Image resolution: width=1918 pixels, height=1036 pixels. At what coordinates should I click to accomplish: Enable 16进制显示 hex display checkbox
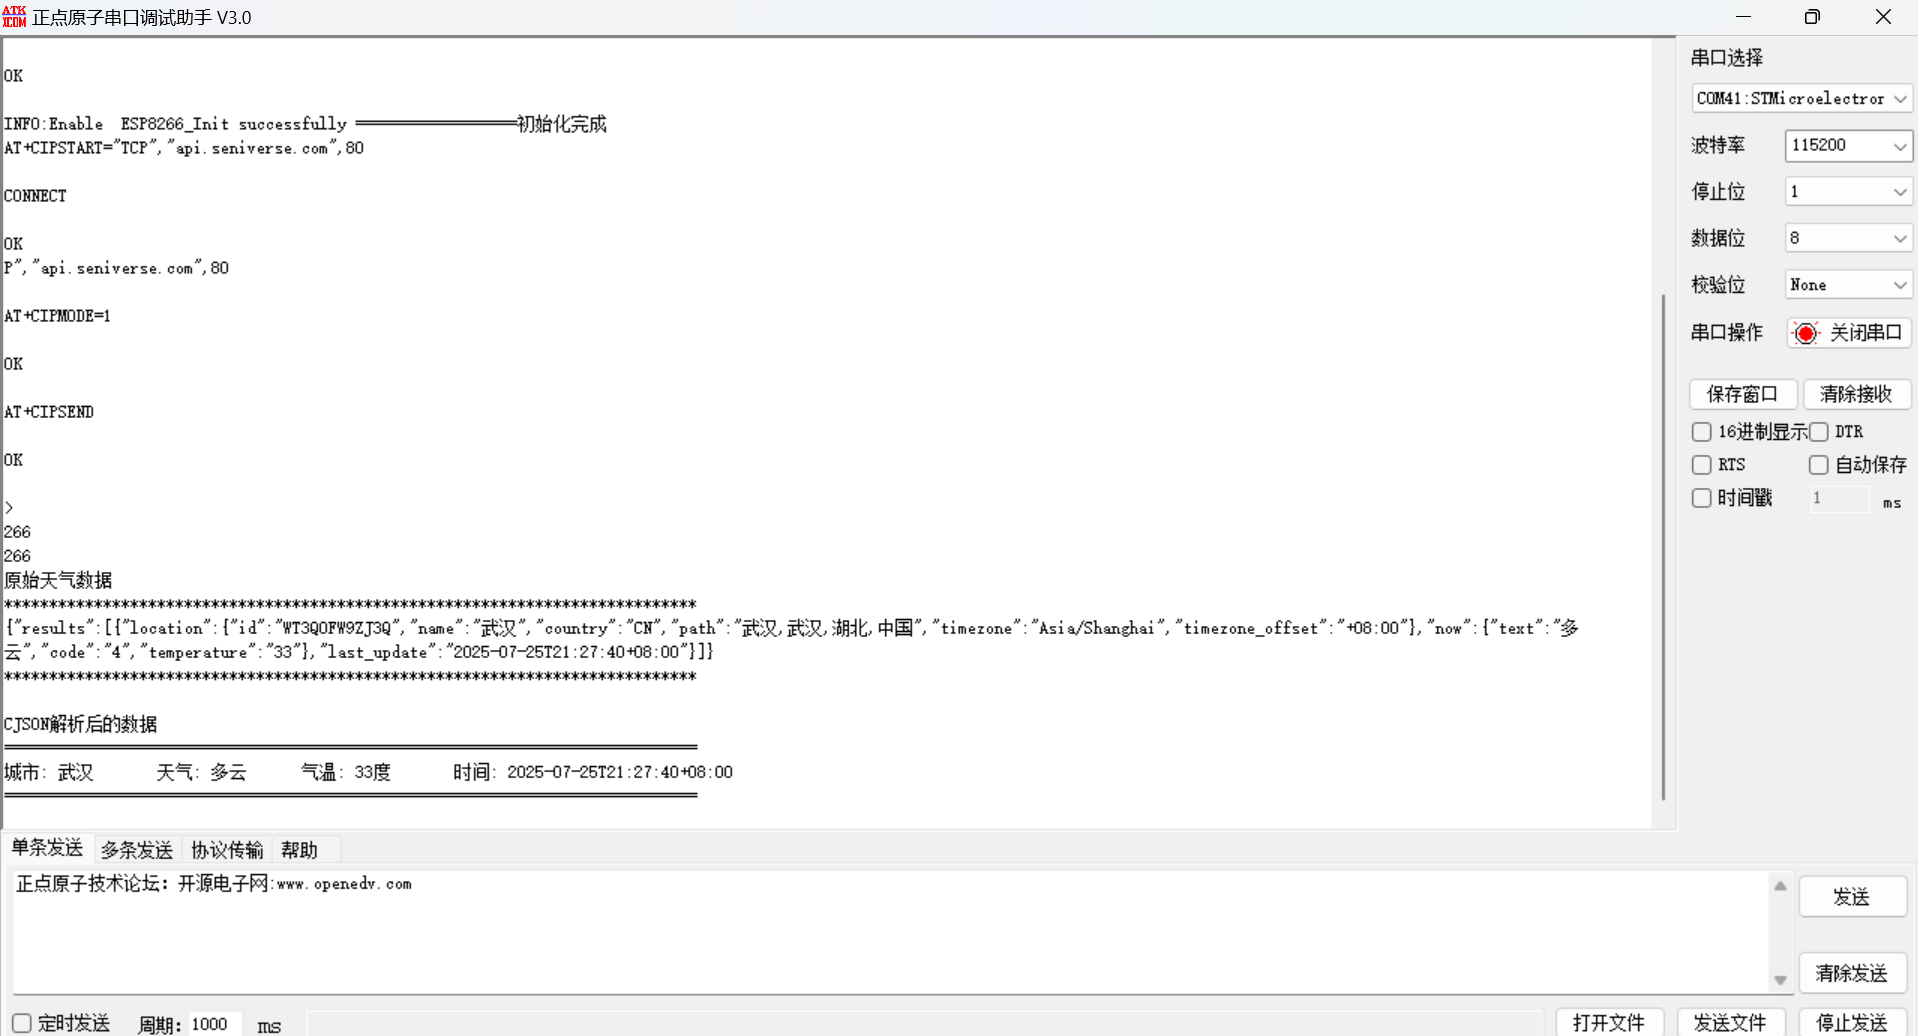1701,432
